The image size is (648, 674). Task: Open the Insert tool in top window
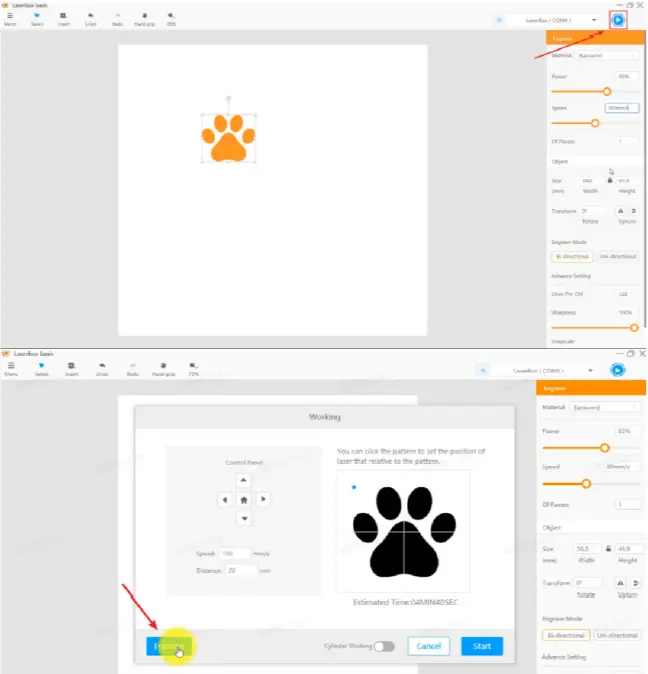(64, 16)
